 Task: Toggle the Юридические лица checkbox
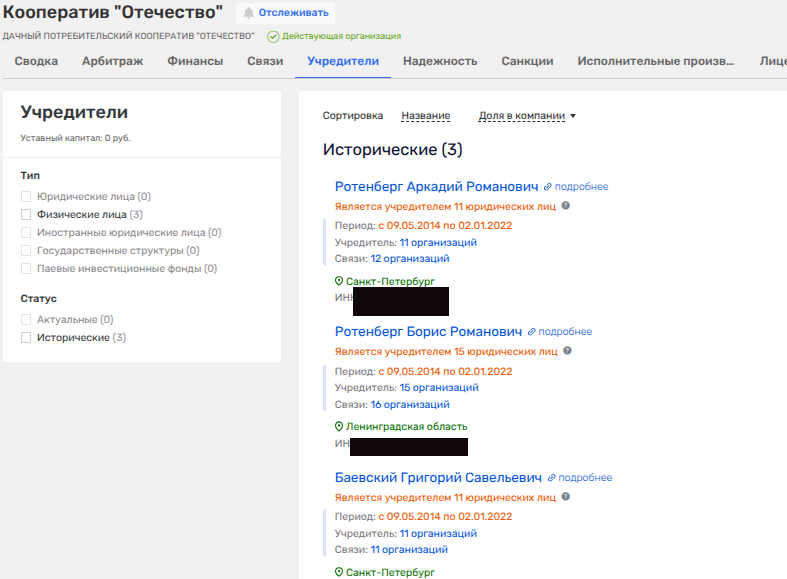27,197
